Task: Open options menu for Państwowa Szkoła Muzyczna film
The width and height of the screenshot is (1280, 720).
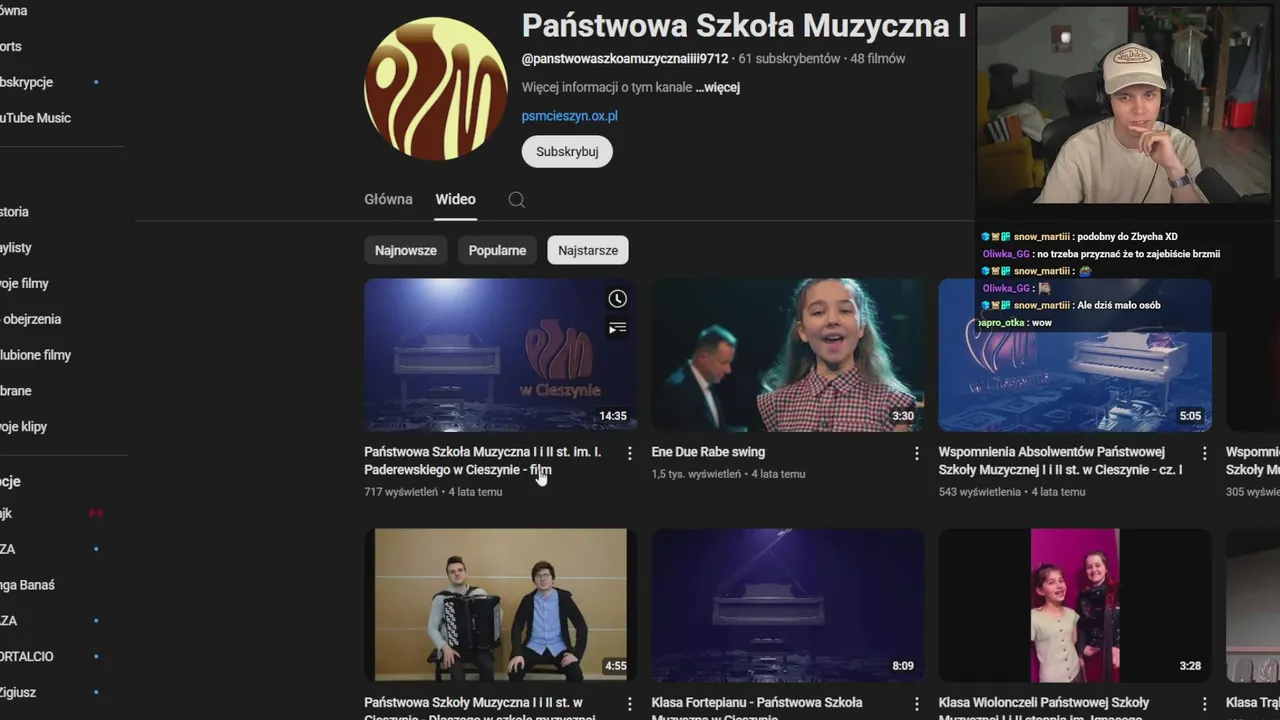Action: tap(629, 453)
